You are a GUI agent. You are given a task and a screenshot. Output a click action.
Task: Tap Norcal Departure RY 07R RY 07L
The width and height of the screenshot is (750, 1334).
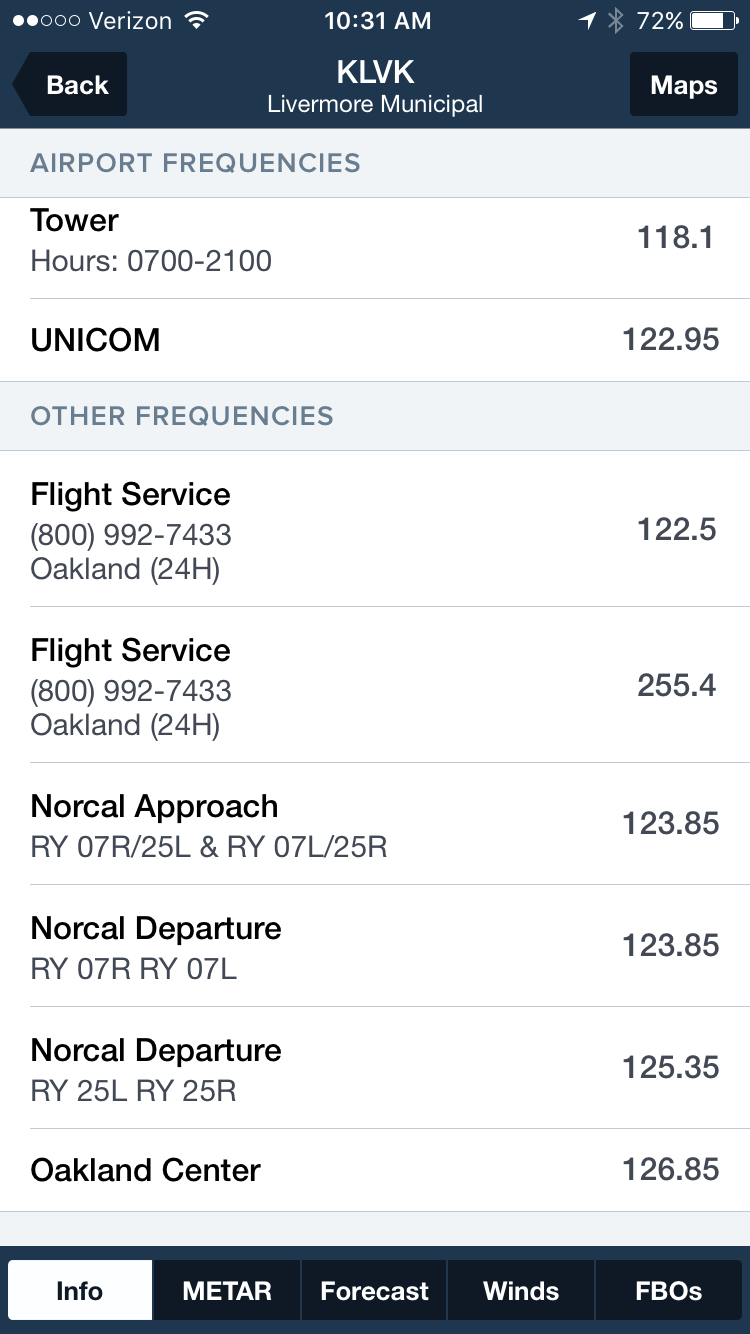[x=375, y=946]
